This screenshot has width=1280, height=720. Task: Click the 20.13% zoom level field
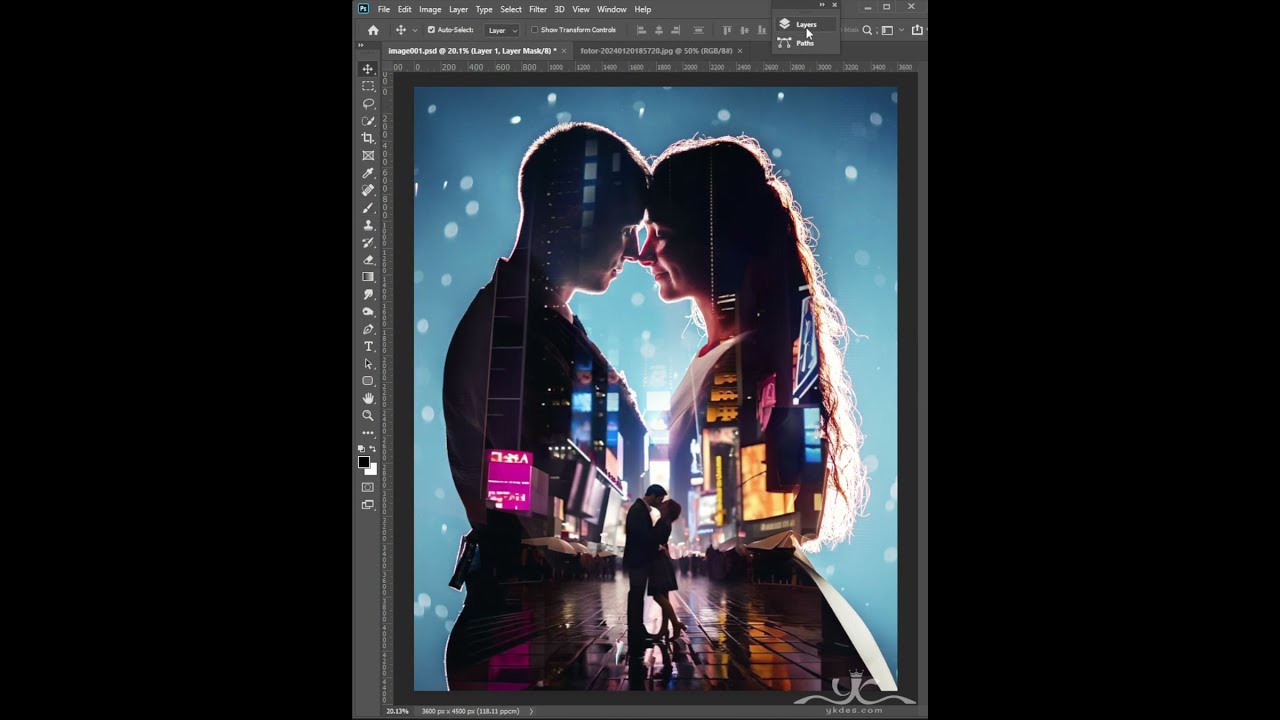tap(398, 711)
